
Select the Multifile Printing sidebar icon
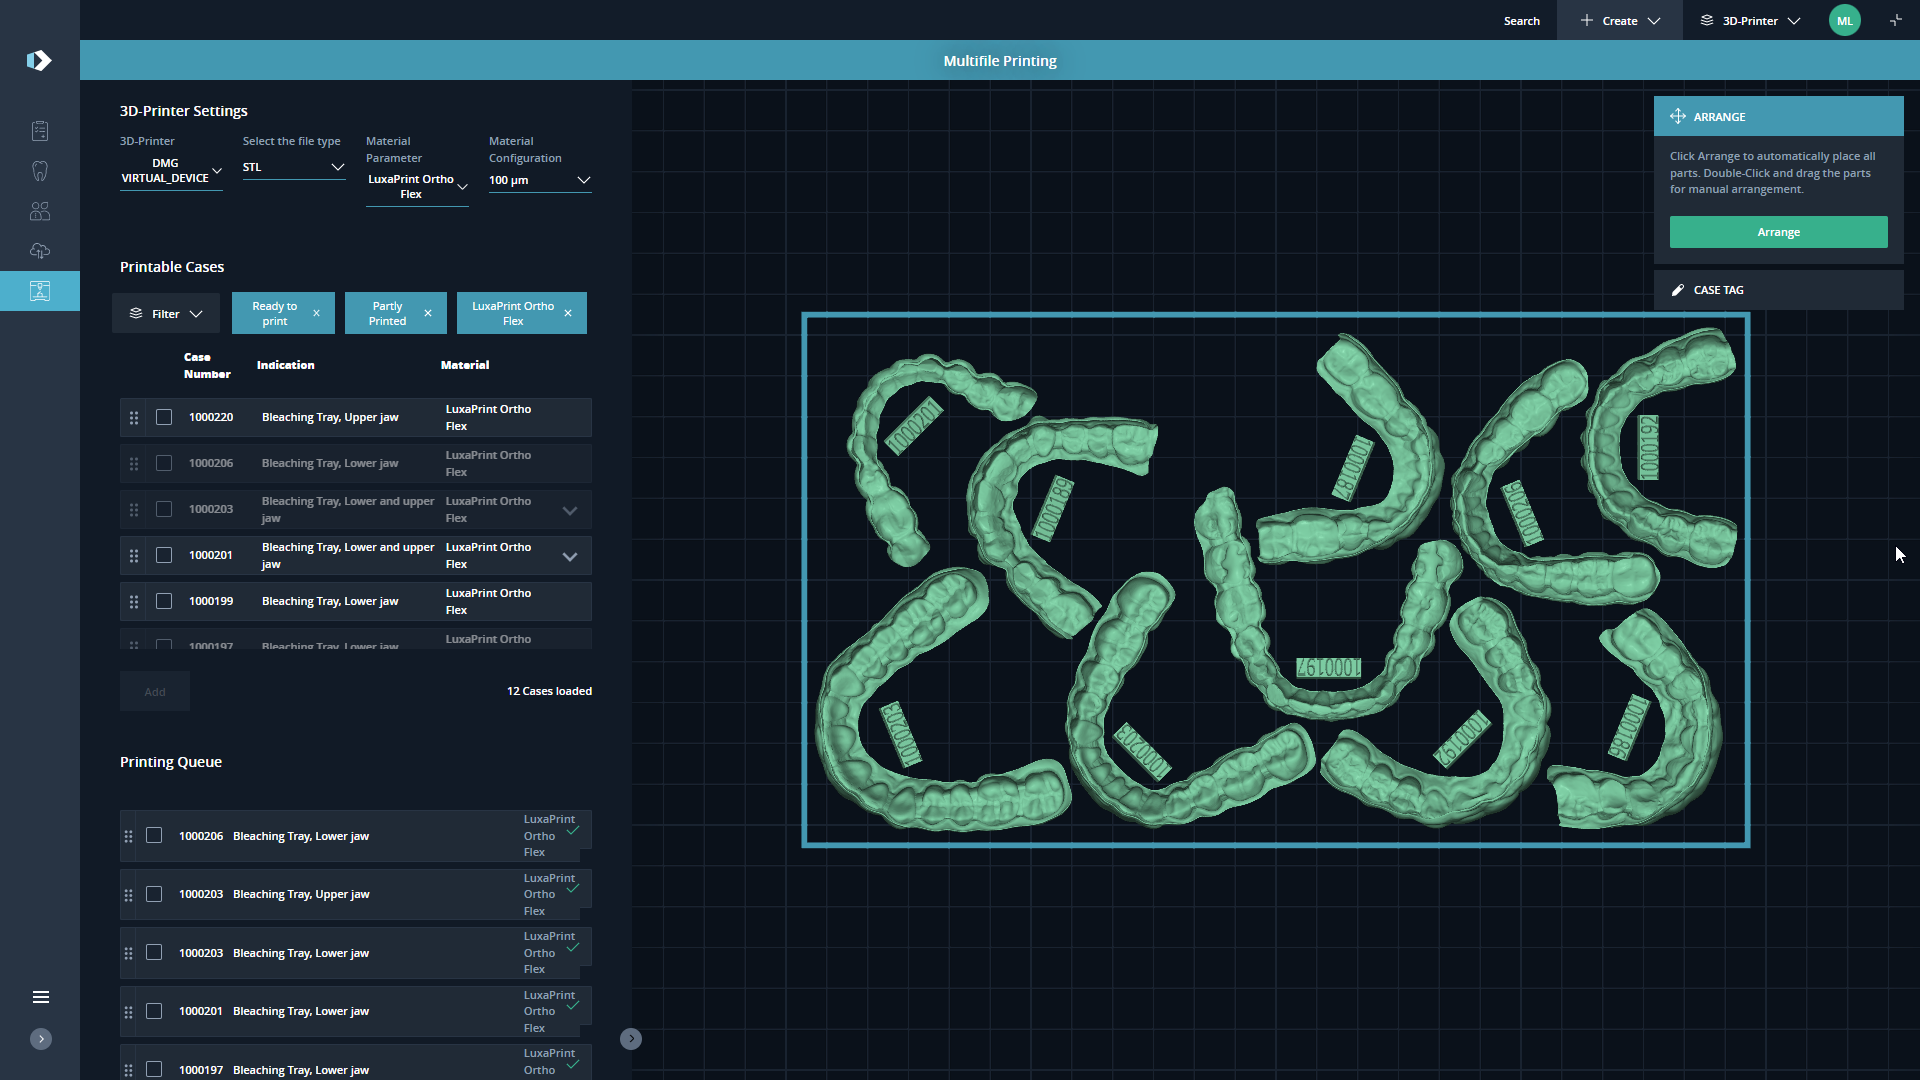pyautogui.click(x=40, y=291)
